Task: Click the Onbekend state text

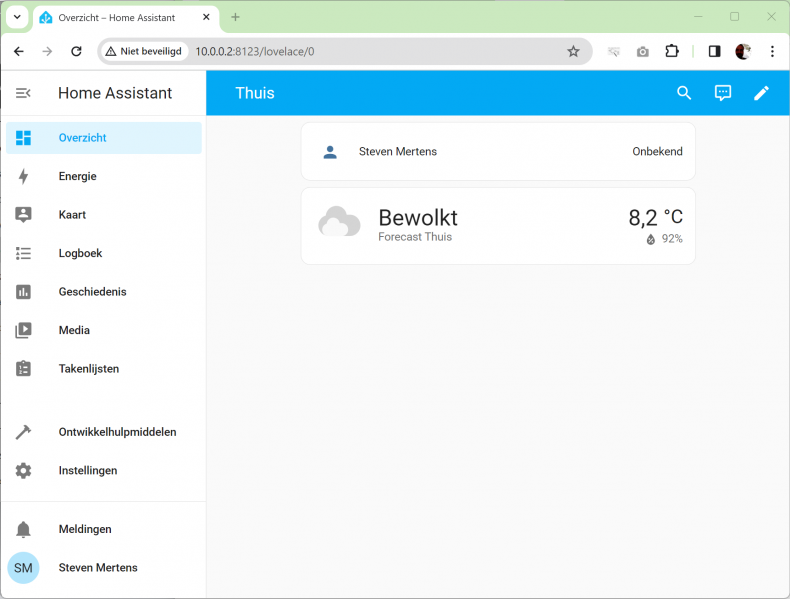Action: click(657, 152)
